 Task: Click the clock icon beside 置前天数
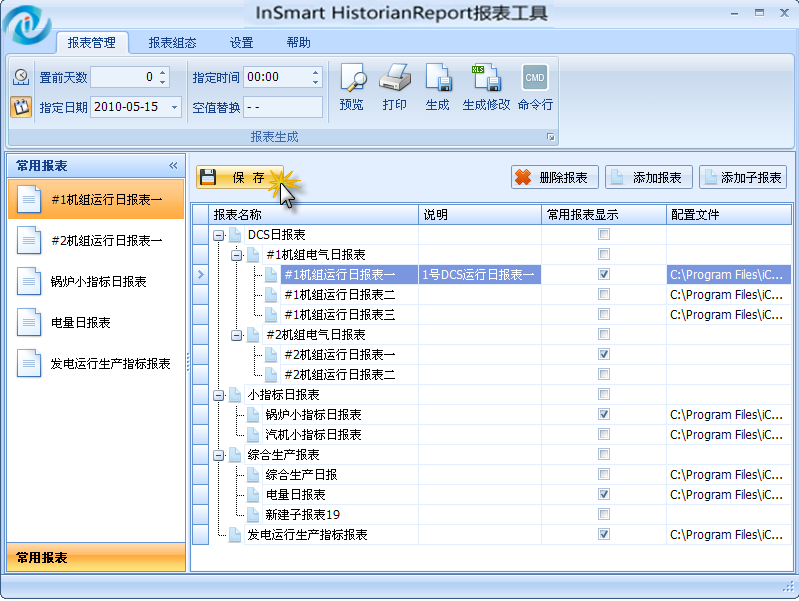pos(21,77)
